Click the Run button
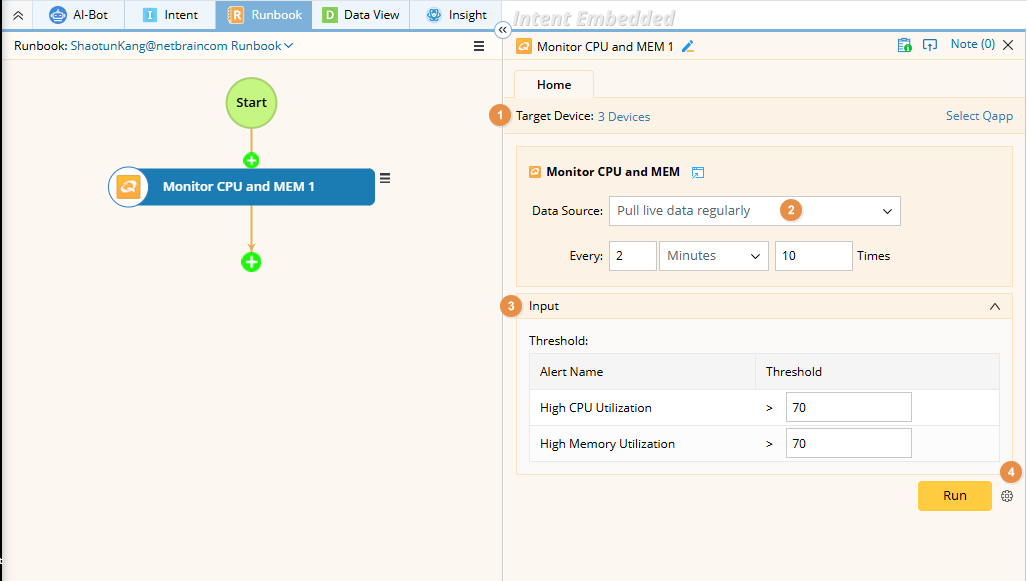 point(954,496)
